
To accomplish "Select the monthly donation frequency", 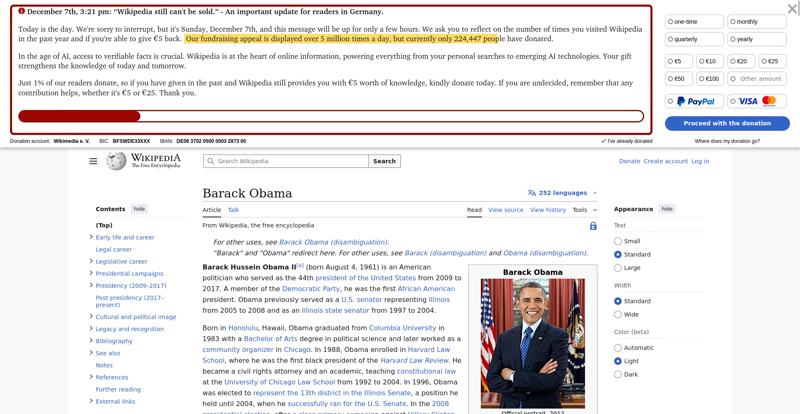I will point(757,22).
